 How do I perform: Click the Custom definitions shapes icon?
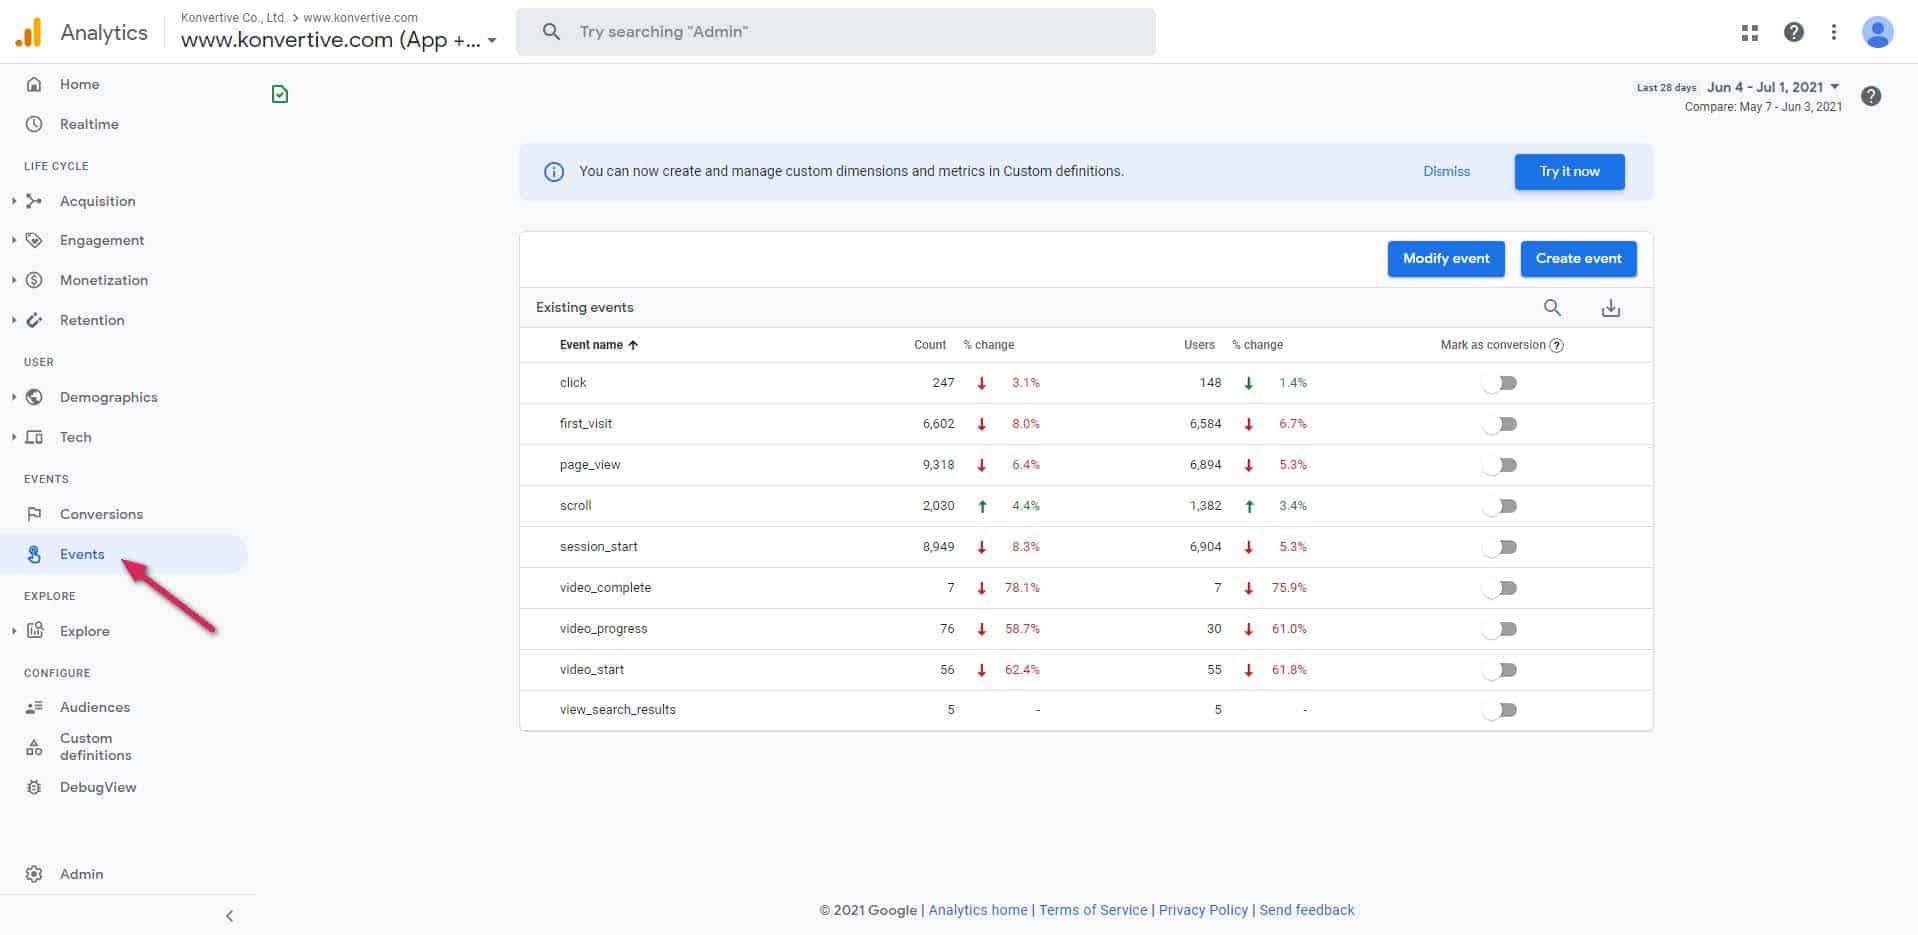(34, 747)
